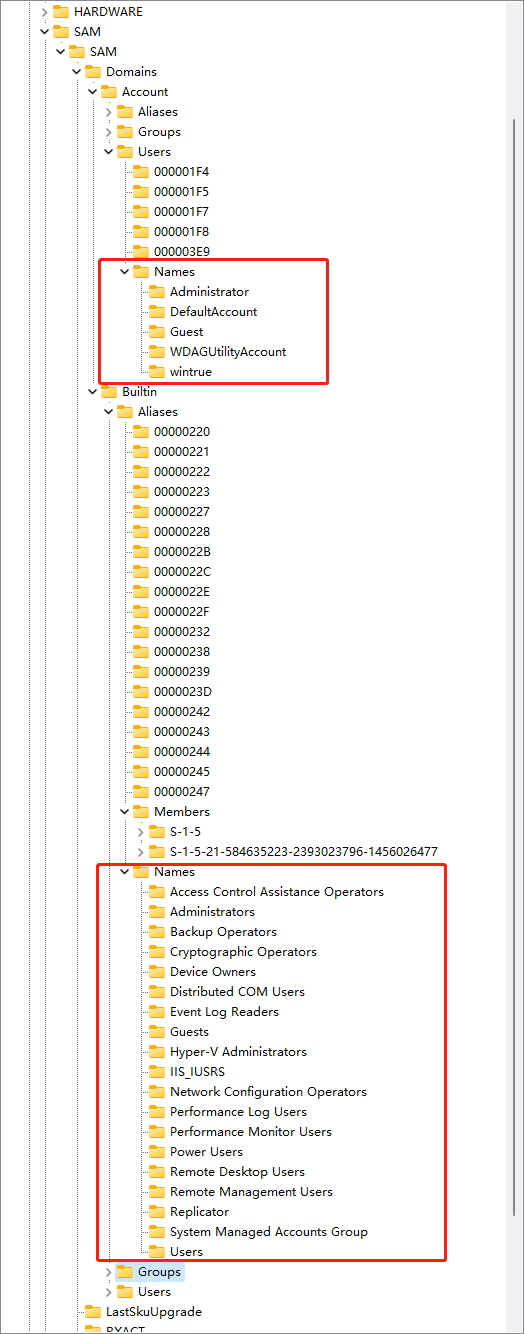The width and height of the screenshot is (524, 1334).
Task: Expand the Aliases key under Account
Action: point(108,112)
